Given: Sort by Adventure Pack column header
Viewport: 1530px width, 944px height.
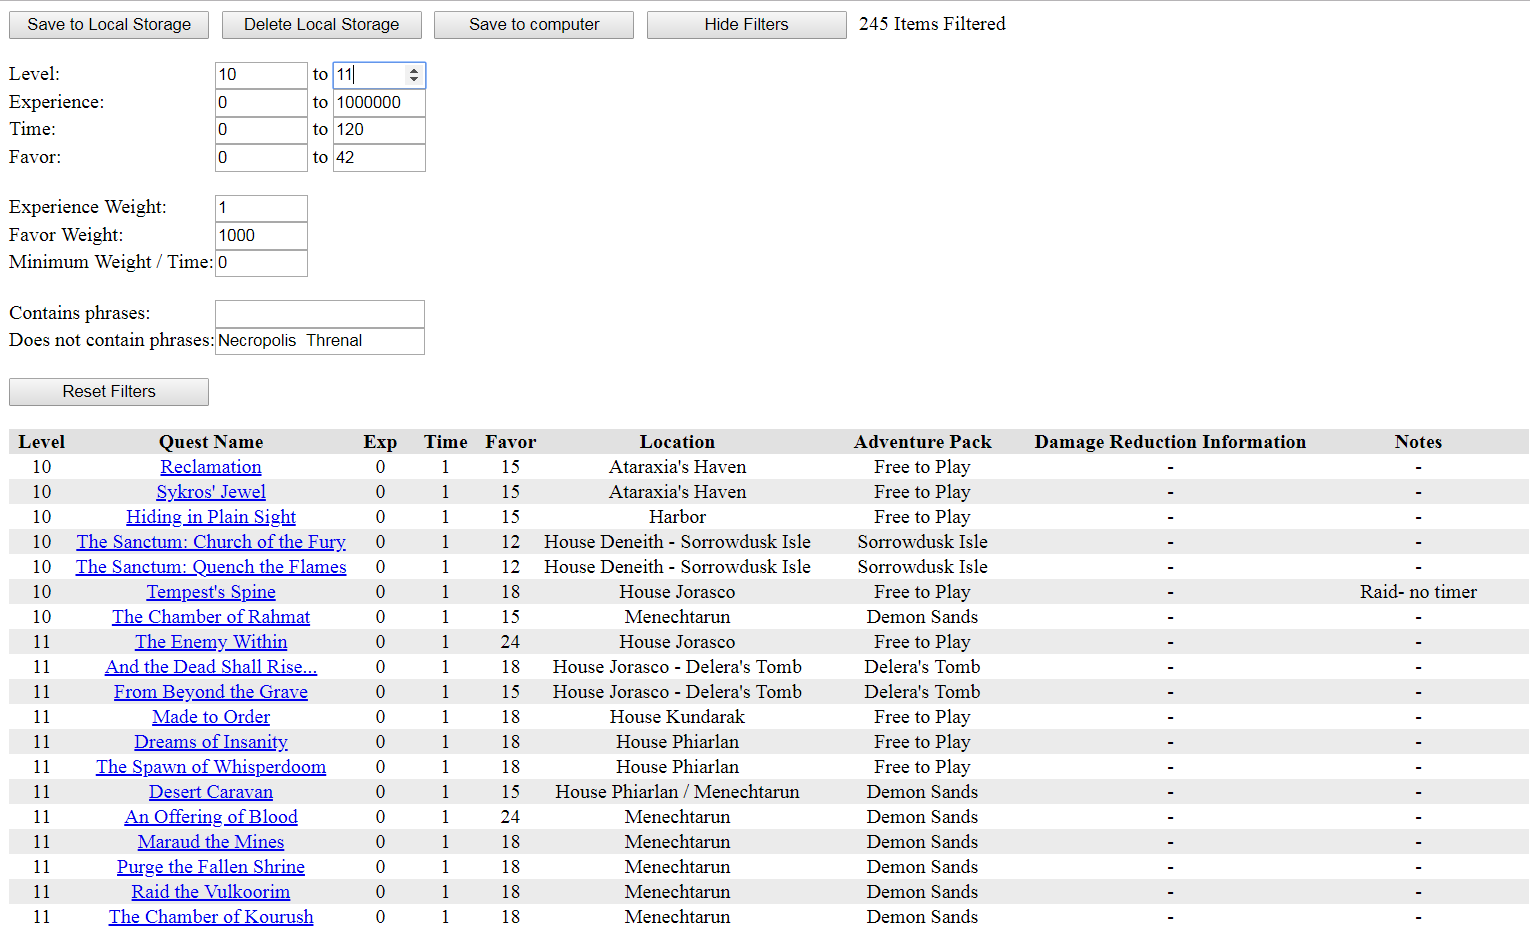Looking at the screenshot, I should 922,442.
